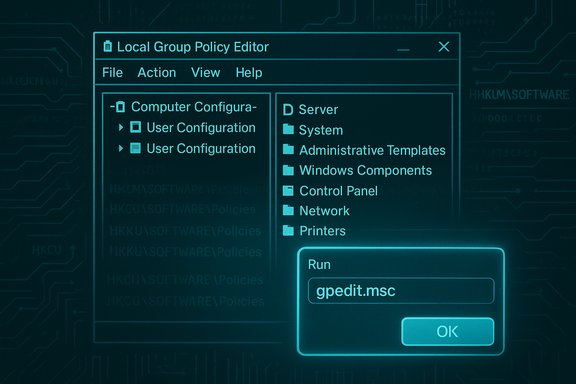This screenshot has height=384, width=576.
Task: Click OK in the Run dialog
Action: 448,331
